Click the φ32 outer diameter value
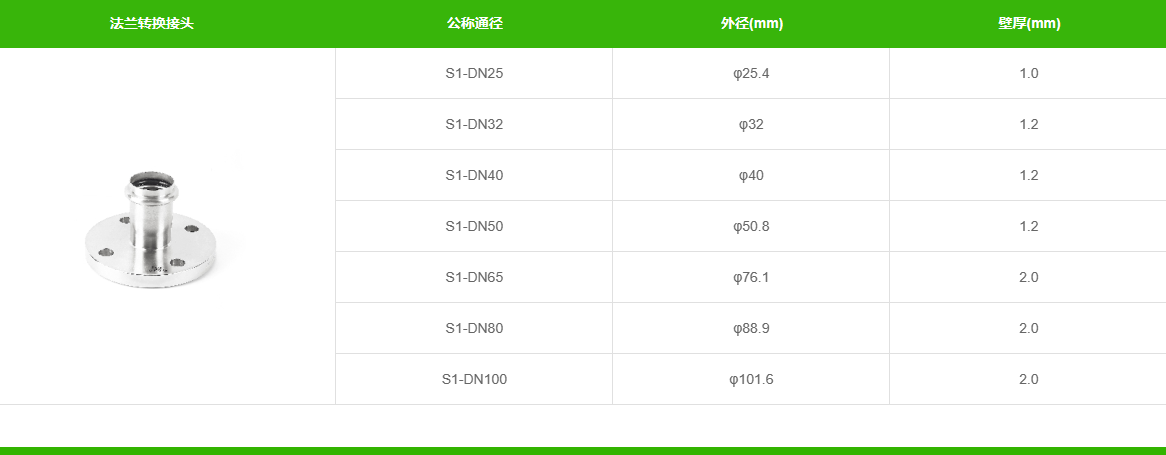This screenshot has width=1166, height=455. (751, 125)
